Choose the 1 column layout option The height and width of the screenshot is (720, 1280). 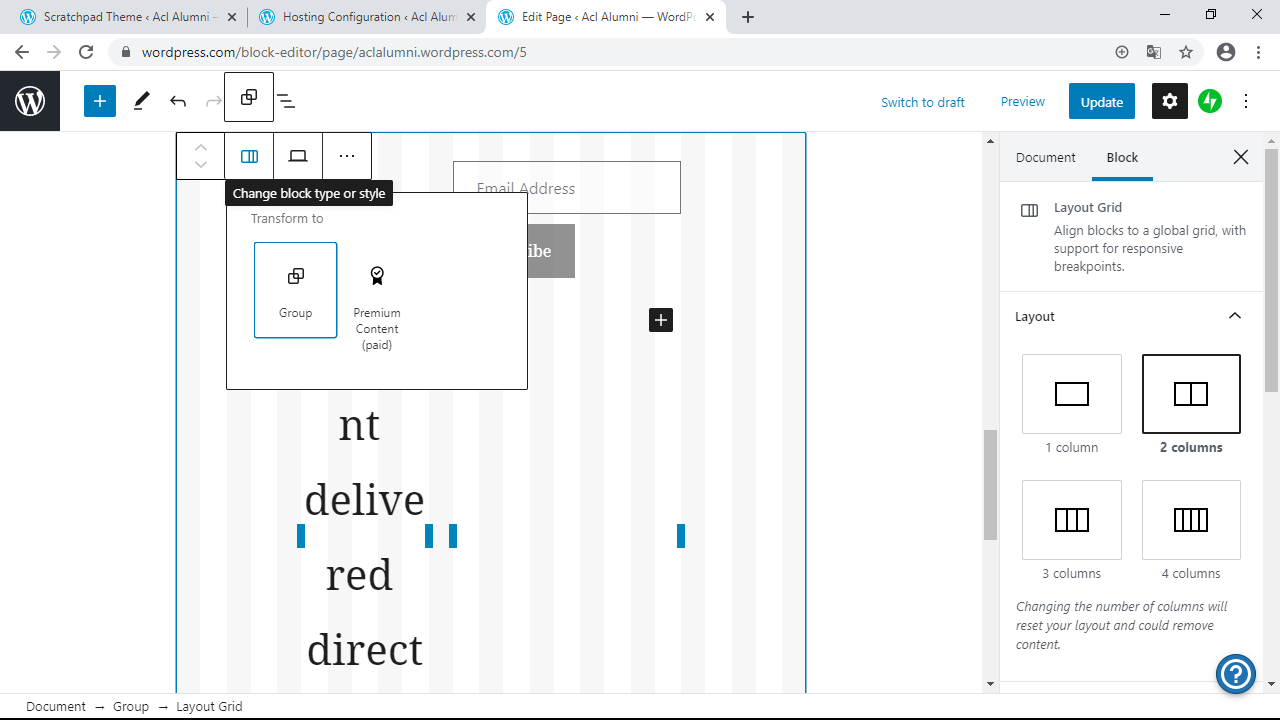click(1071, 394)
